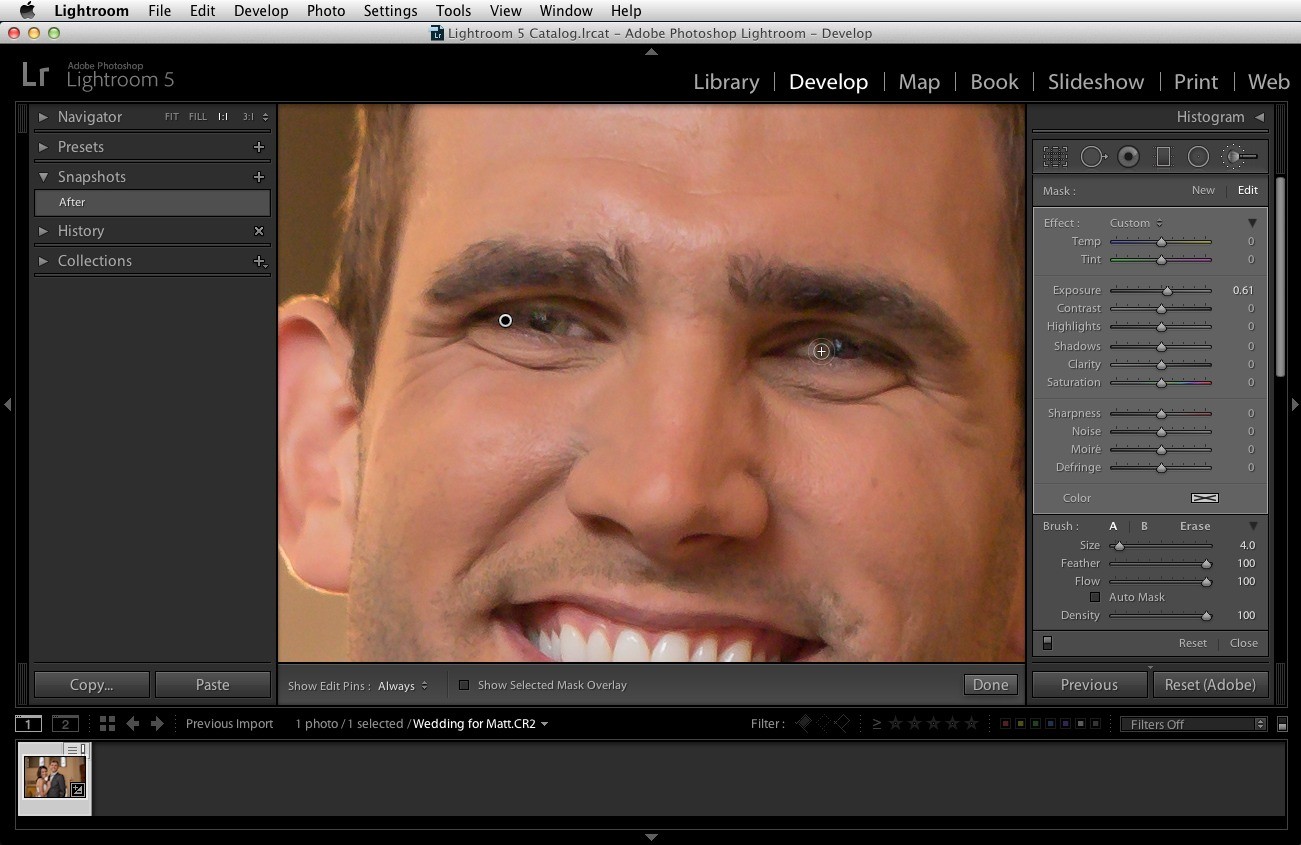Select the Adjustment Brush tool icon
This screenshot has height=845, width=1301.
tap(1240, 157)
